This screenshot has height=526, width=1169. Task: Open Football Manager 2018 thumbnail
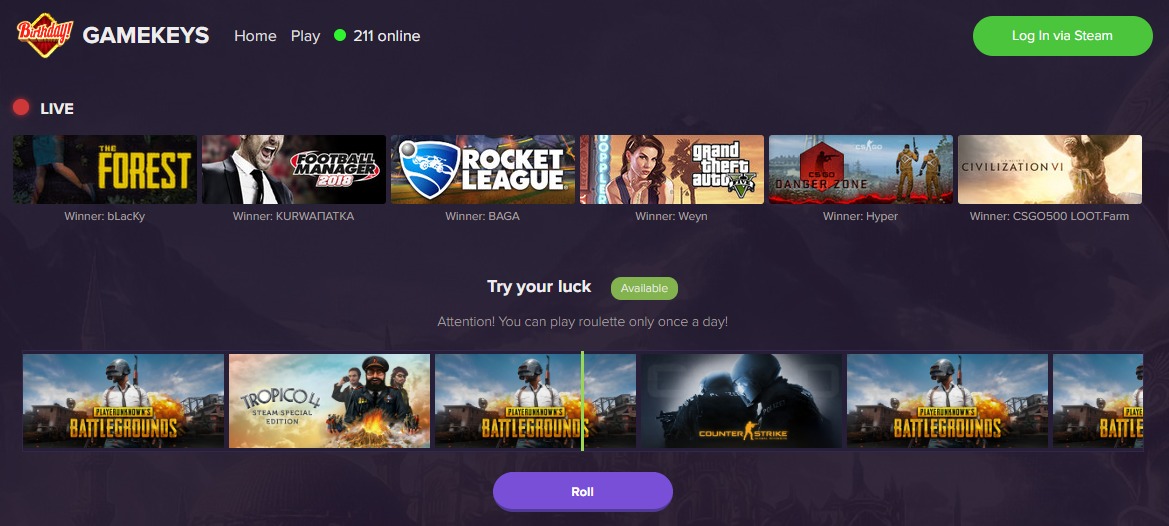(294, 169)
